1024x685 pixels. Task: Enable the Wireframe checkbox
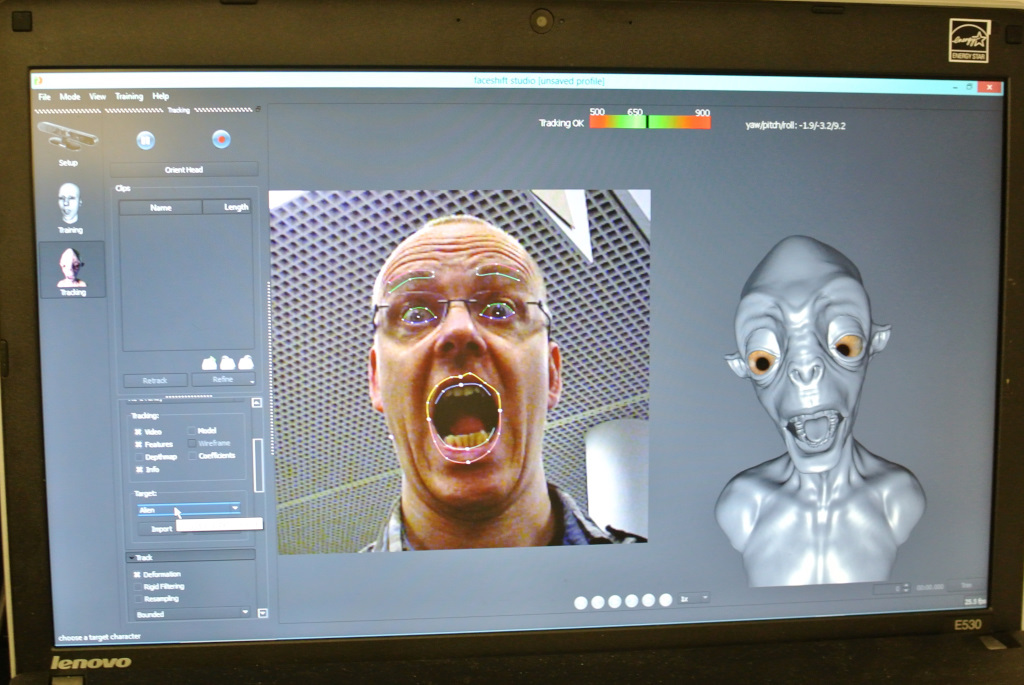pos(192,443)
